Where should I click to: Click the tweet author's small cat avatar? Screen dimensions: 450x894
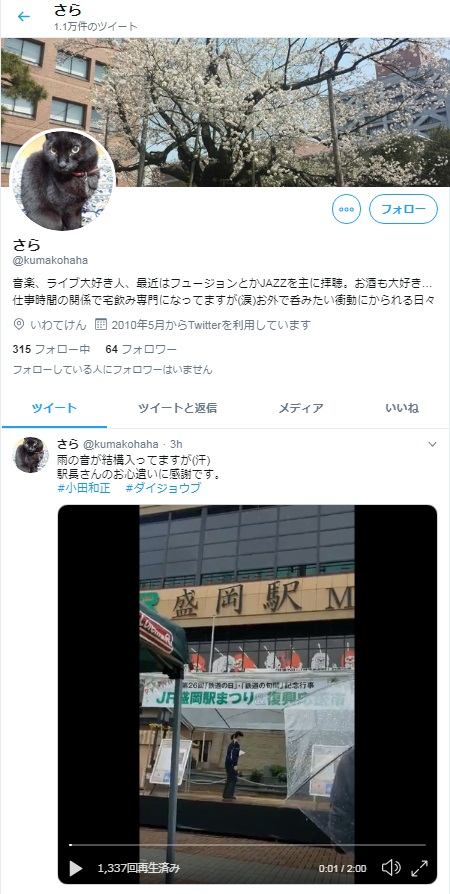coord(31,455)
